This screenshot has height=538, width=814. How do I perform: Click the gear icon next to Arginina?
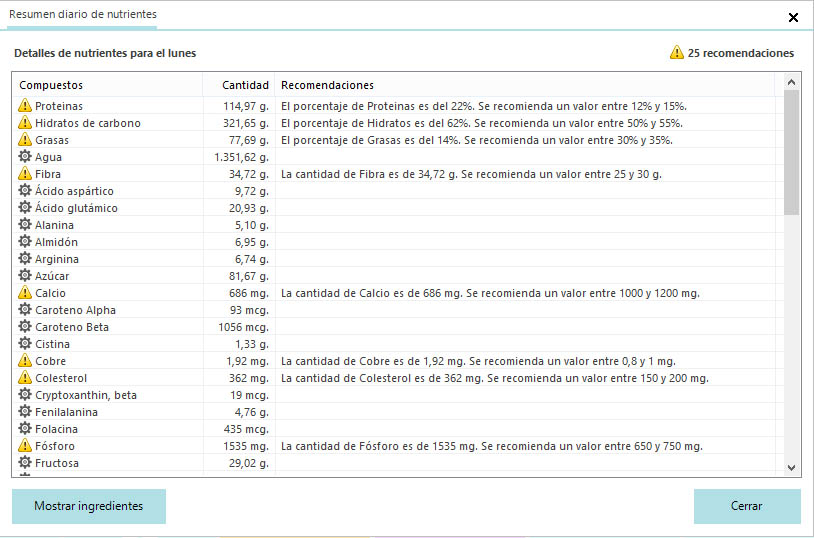point(25,258)
